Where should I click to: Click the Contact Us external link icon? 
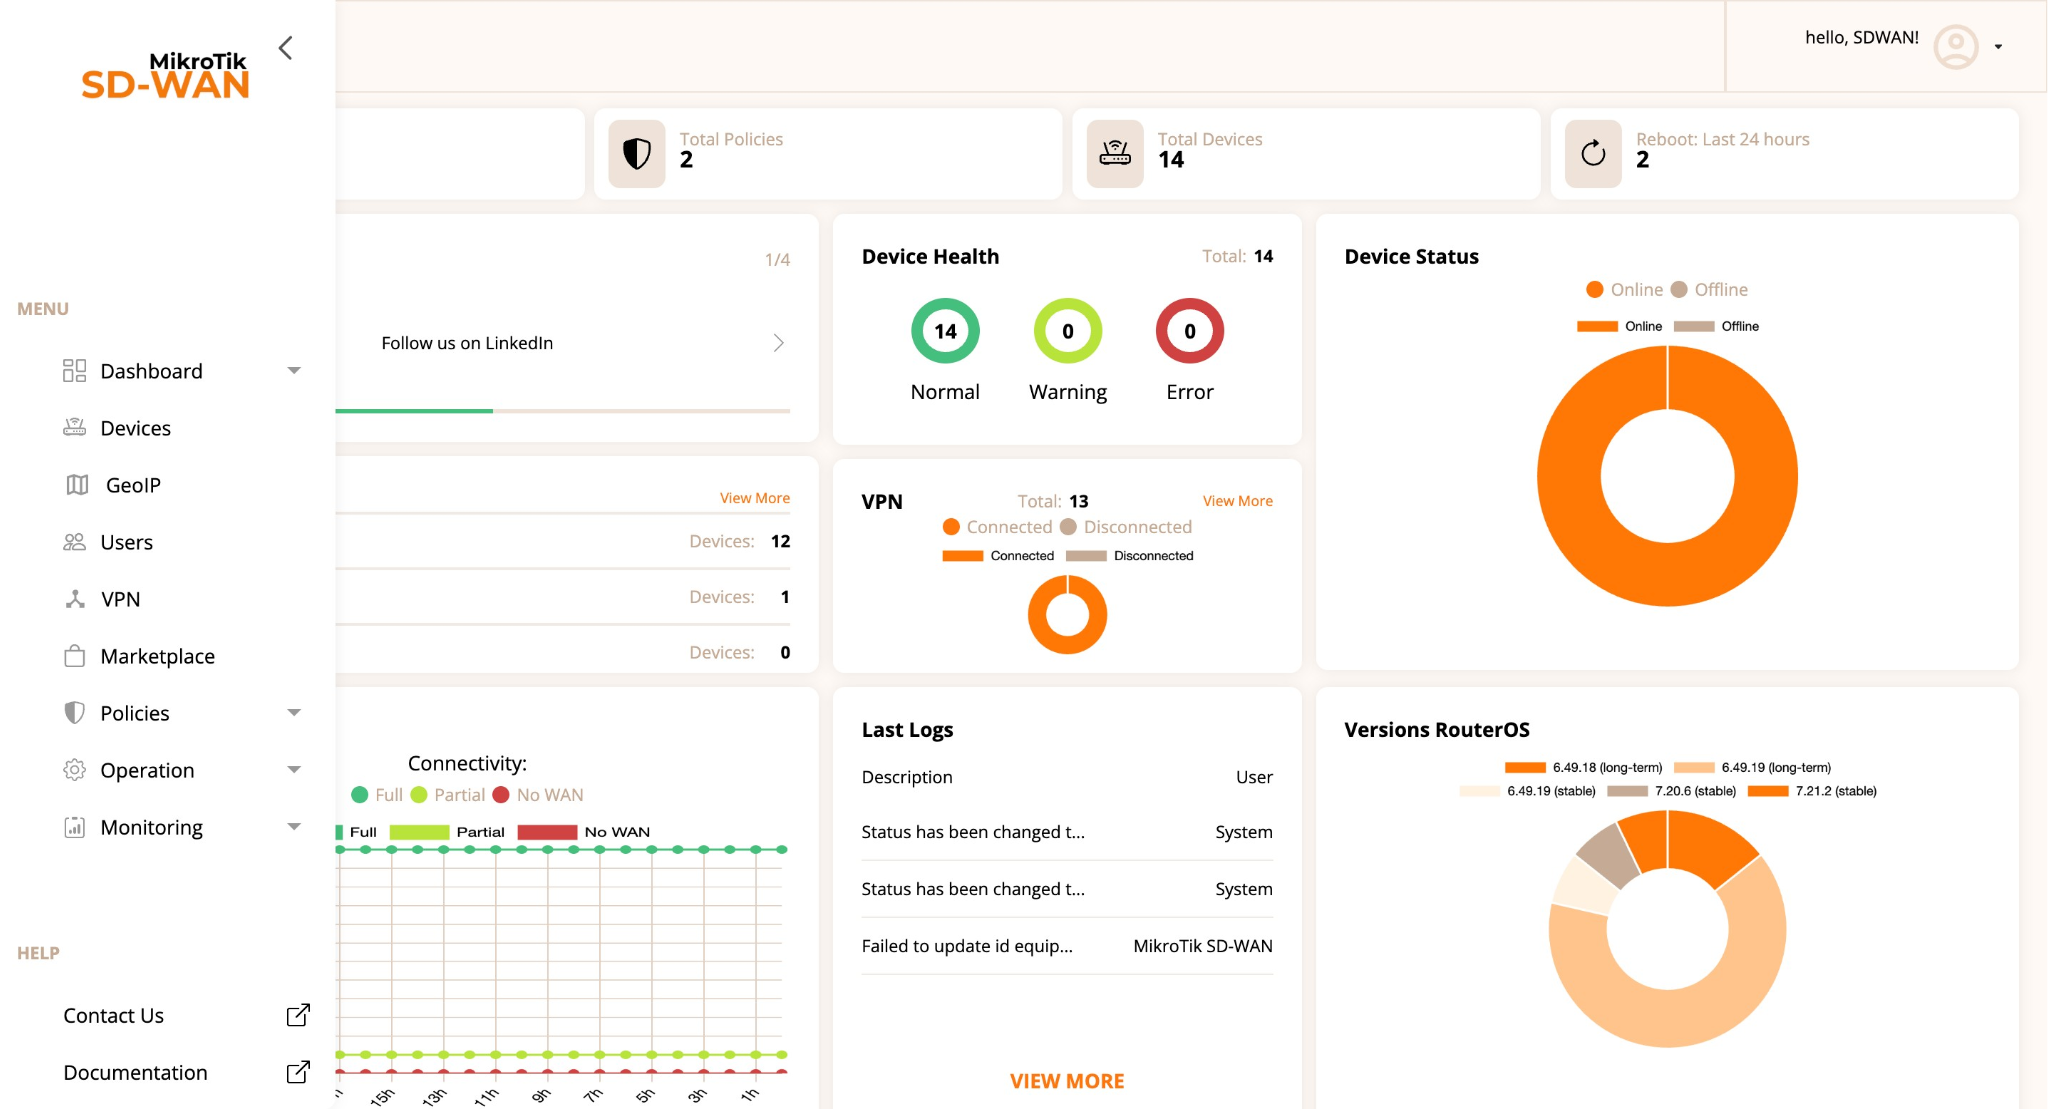(298, 1015)
